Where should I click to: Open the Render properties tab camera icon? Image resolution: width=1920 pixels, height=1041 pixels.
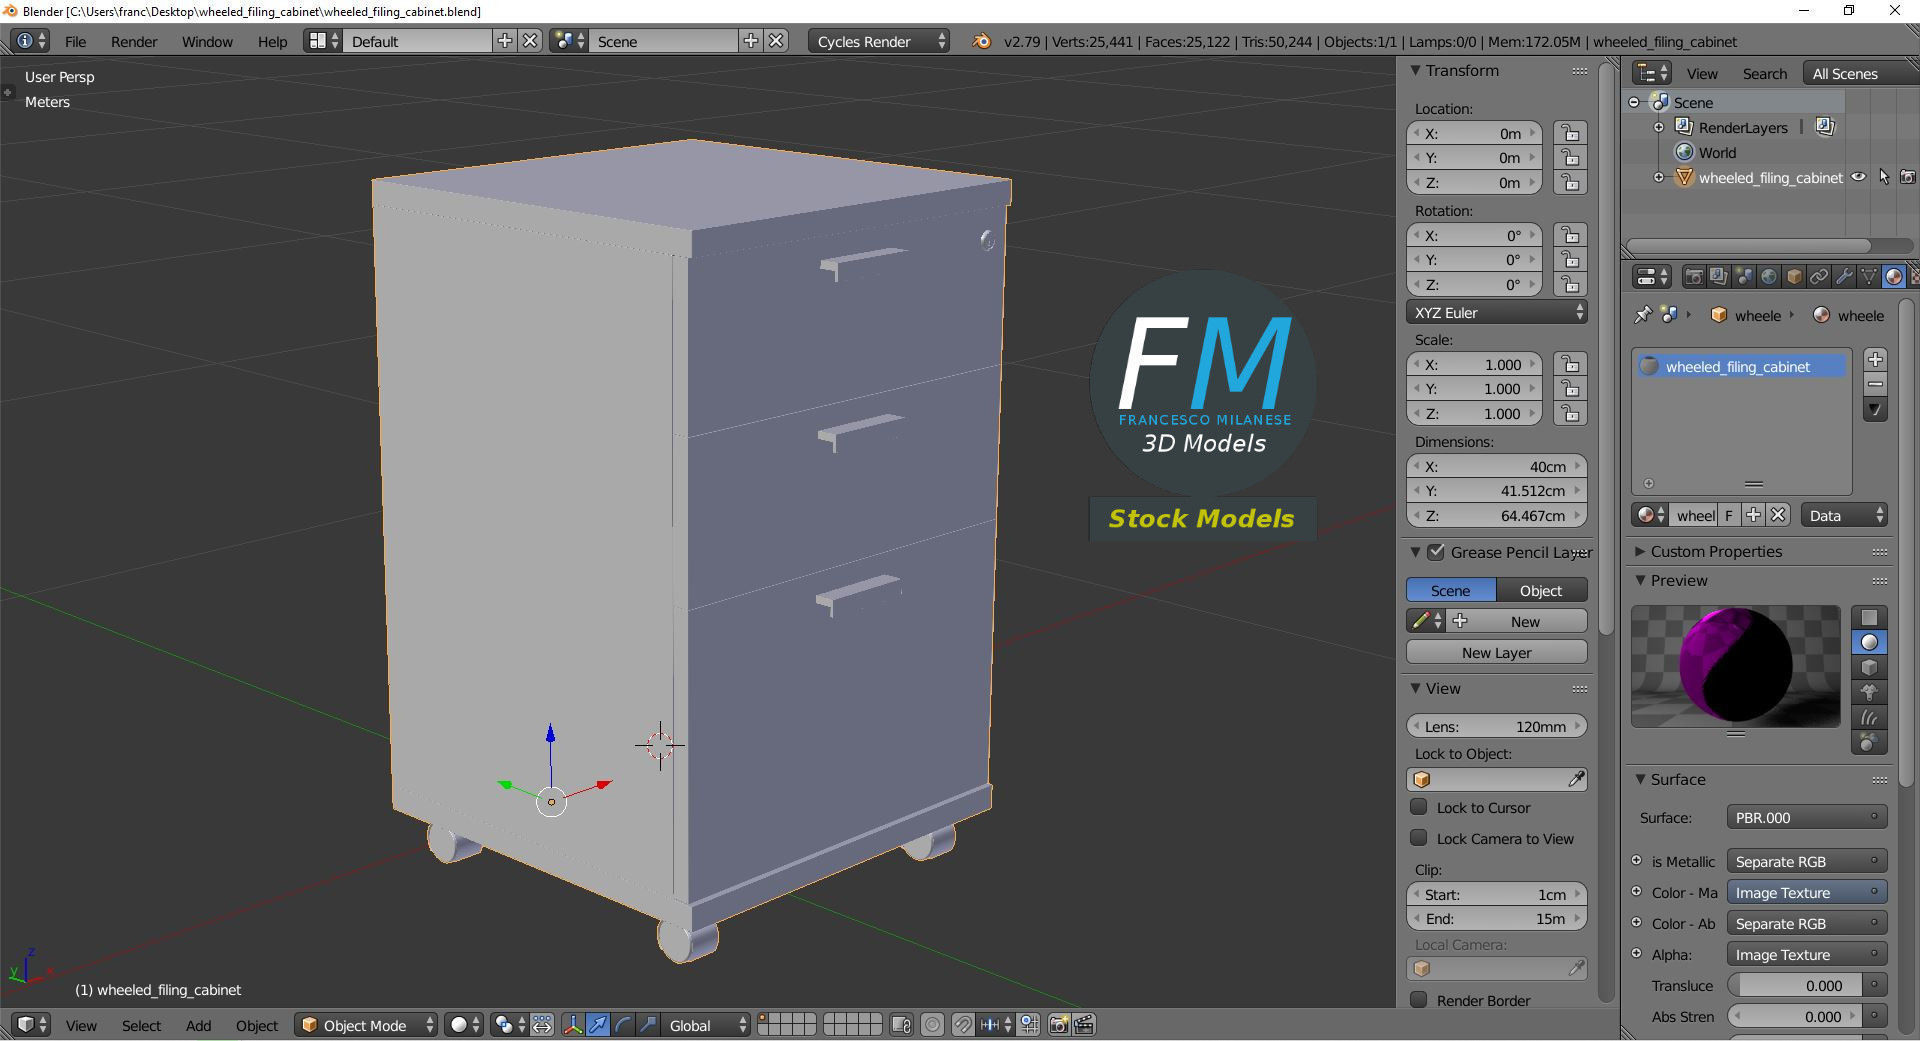(1694, 277)
